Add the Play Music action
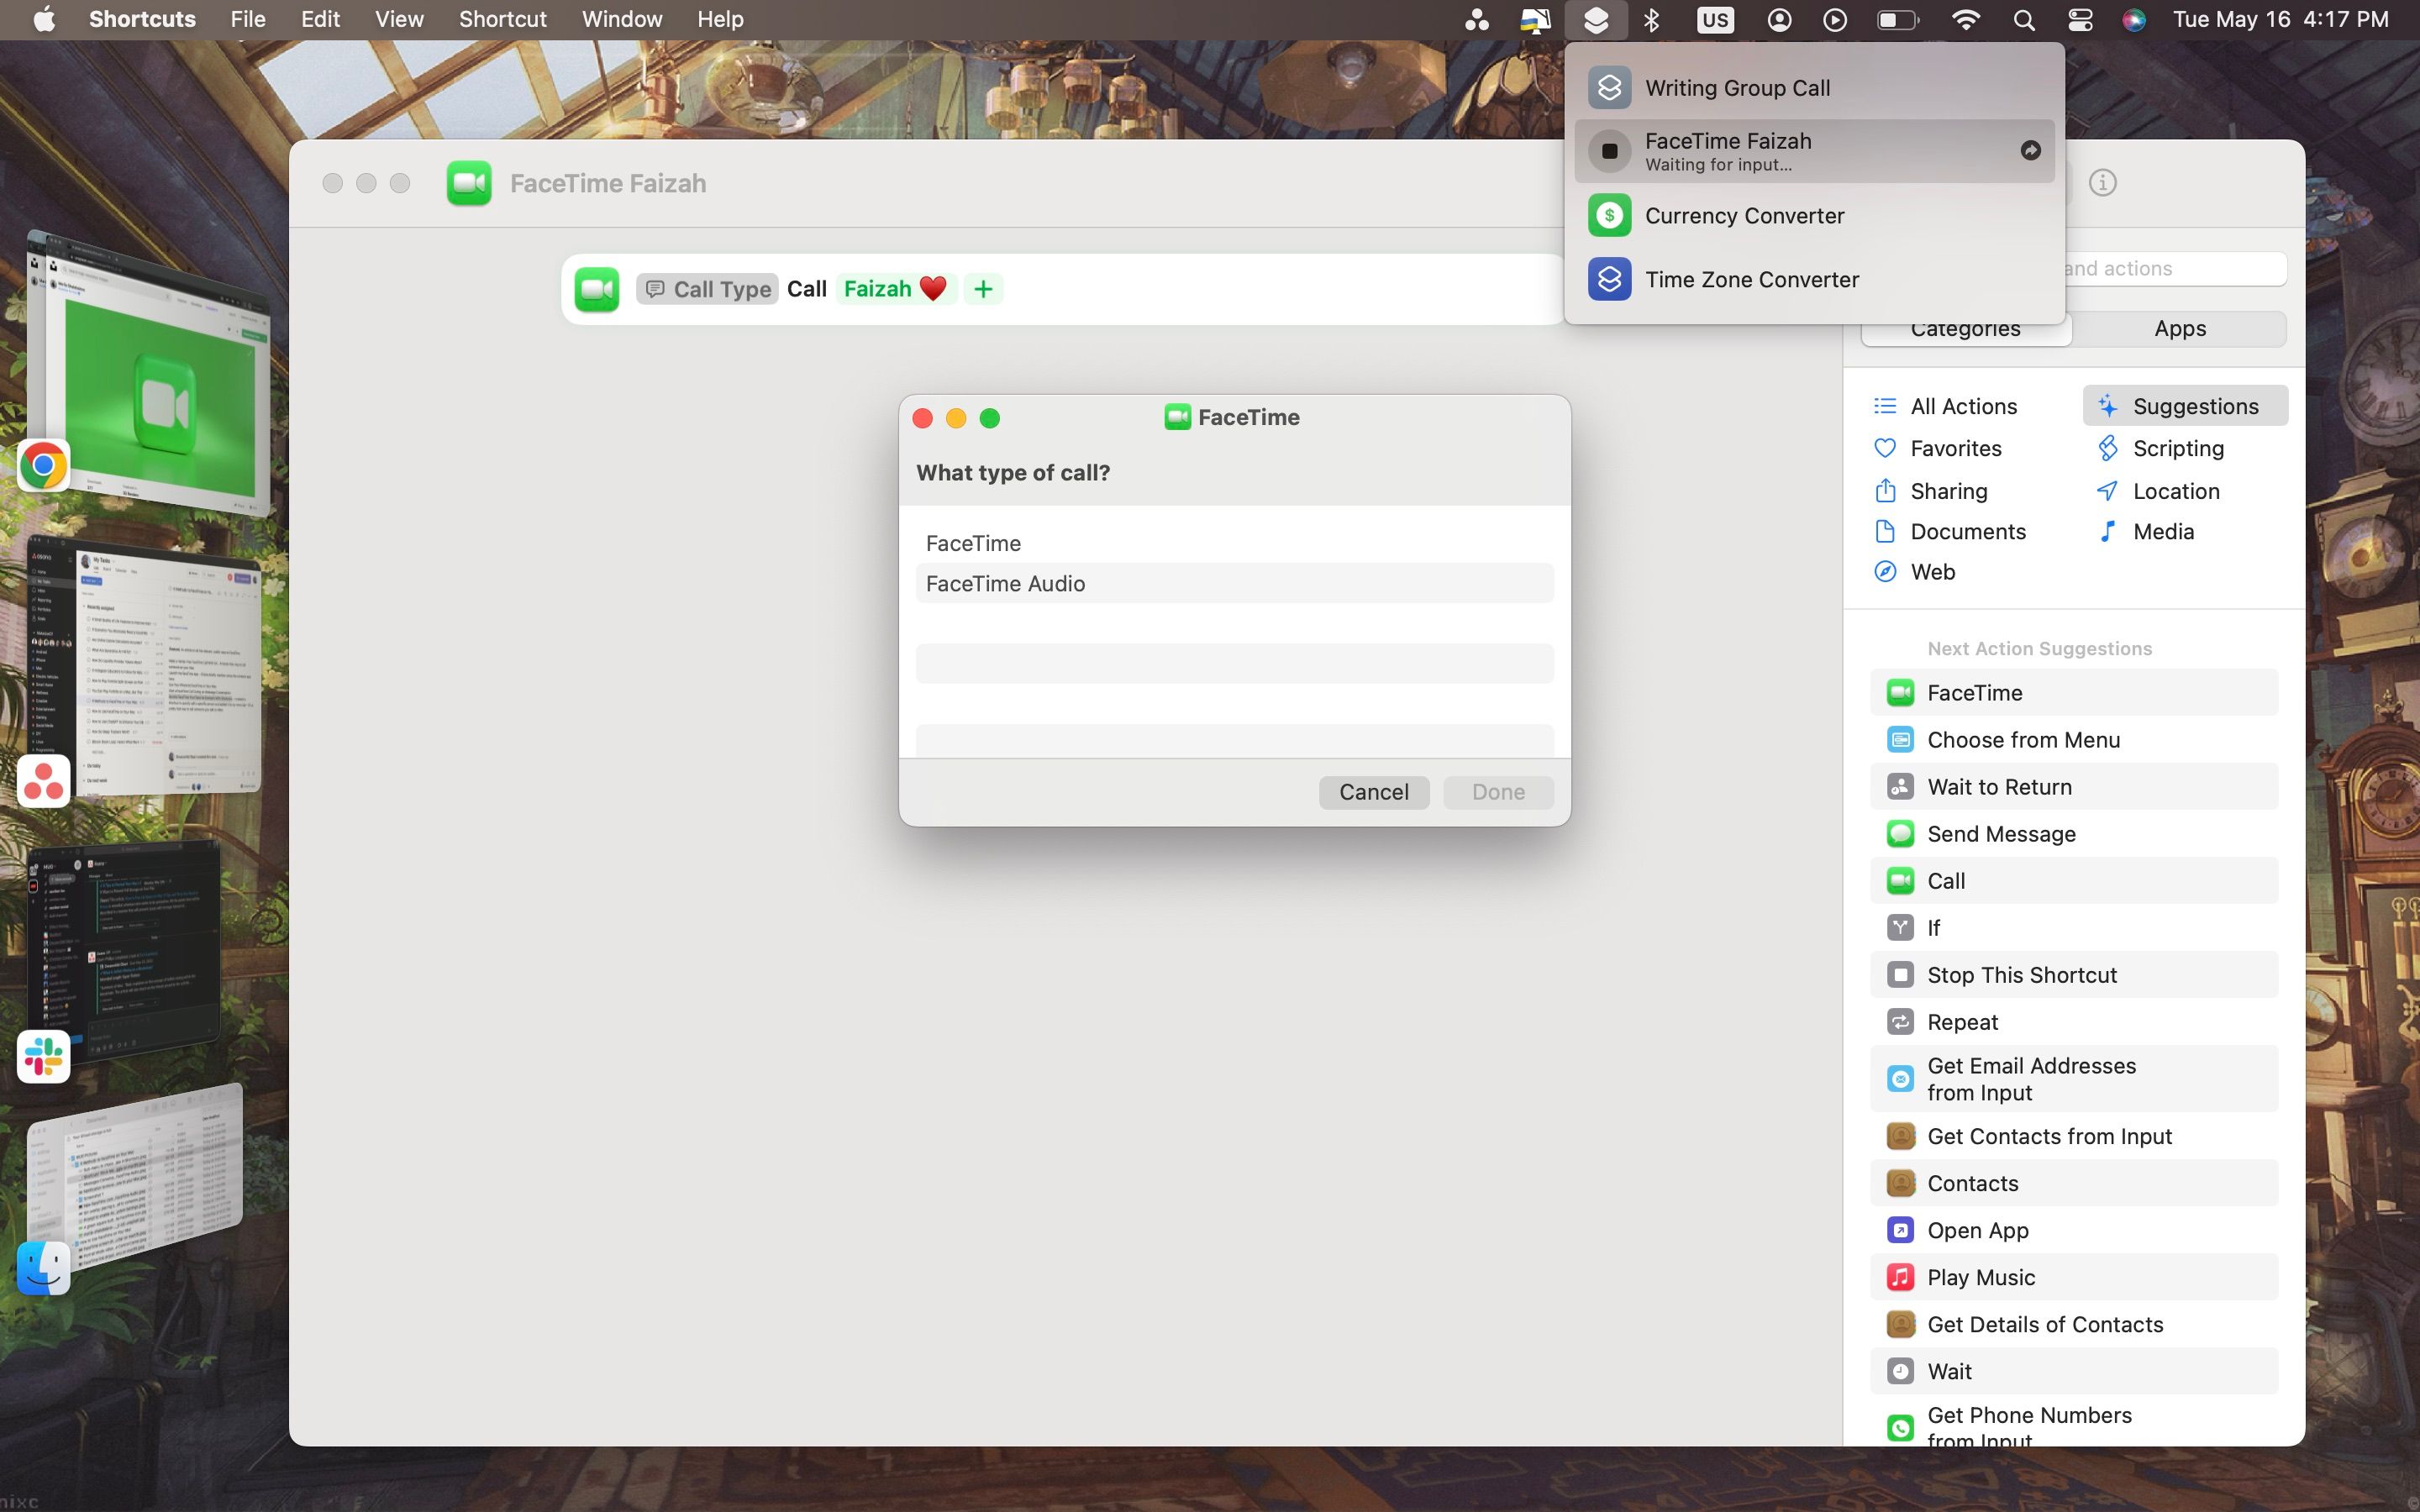This screenshot has width=2420, height=1512. (x=2074, y=1277)
